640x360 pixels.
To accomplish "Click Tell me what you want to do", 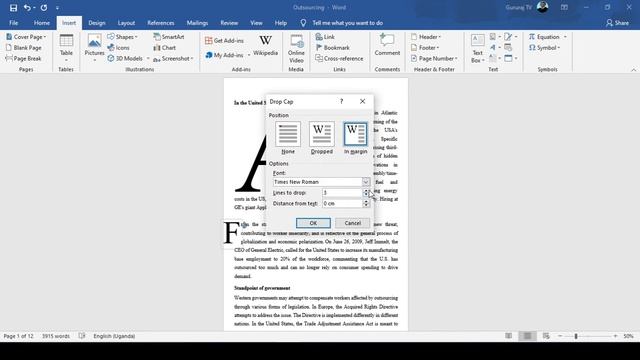I will click(x=347, y=23).
